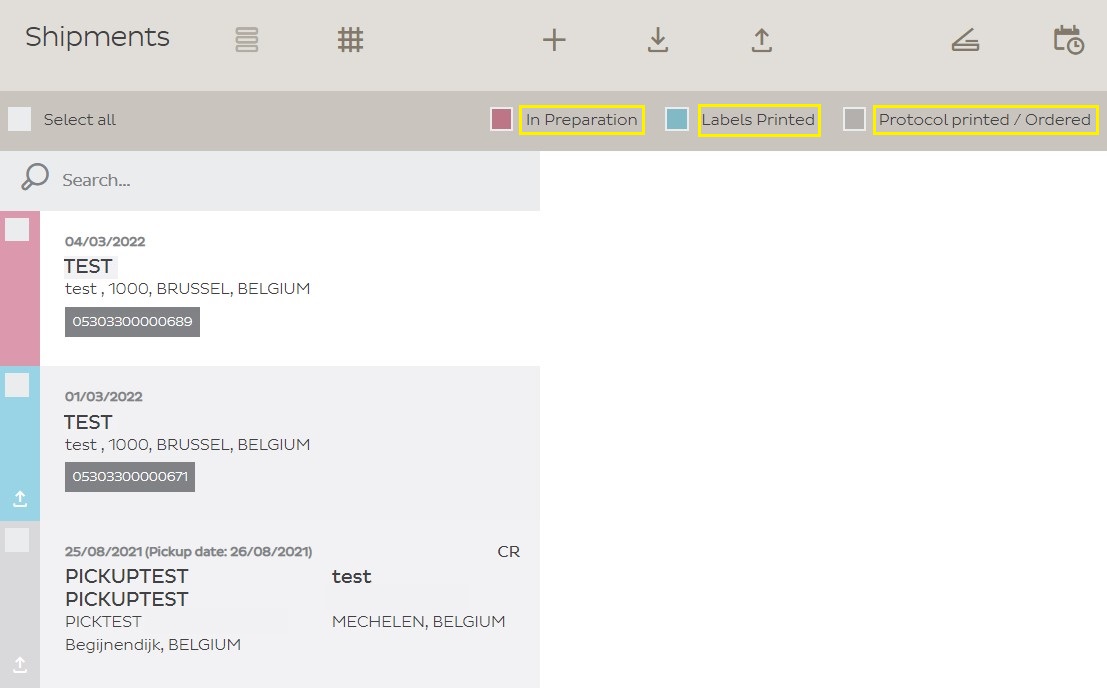Click the blue Labels Printed color swatch
1107x688 pixels.
click(x=677, y=120)
